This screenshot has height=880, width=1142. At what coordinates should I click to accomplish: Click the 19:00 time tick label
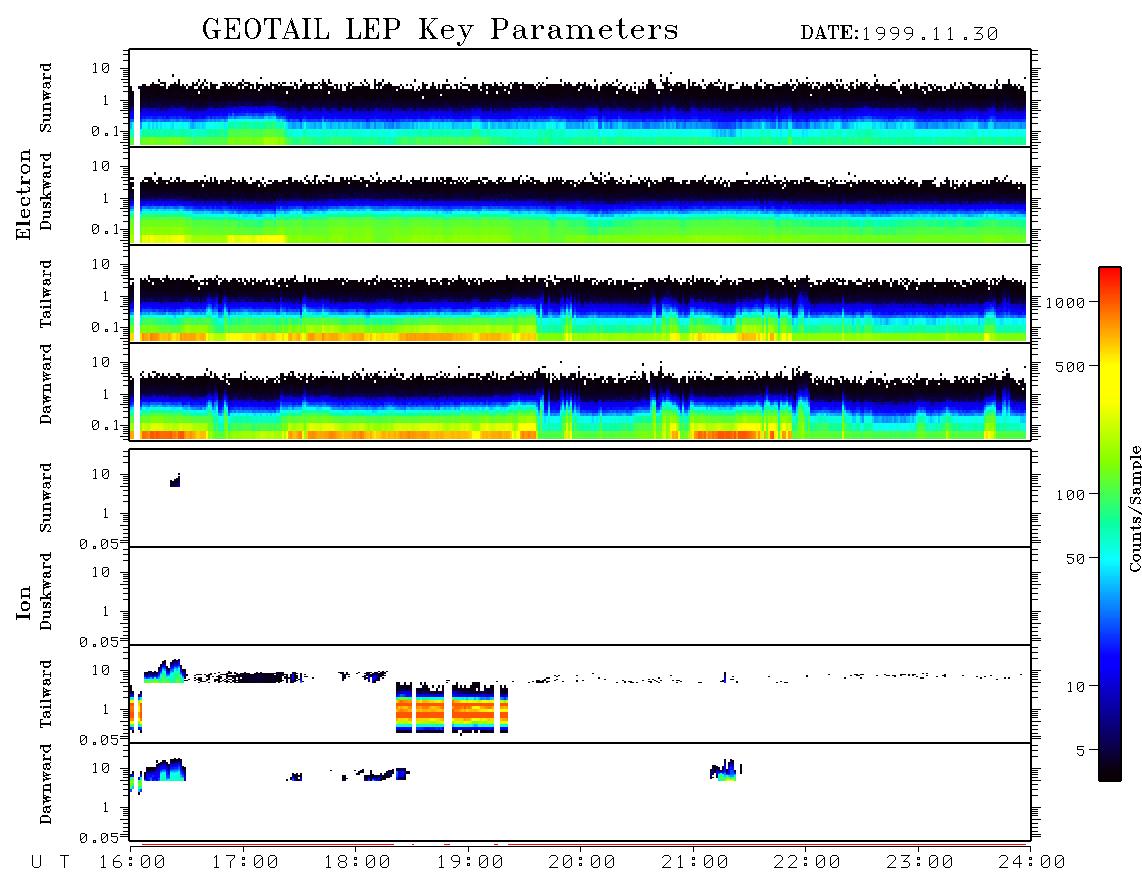(470, 863)
